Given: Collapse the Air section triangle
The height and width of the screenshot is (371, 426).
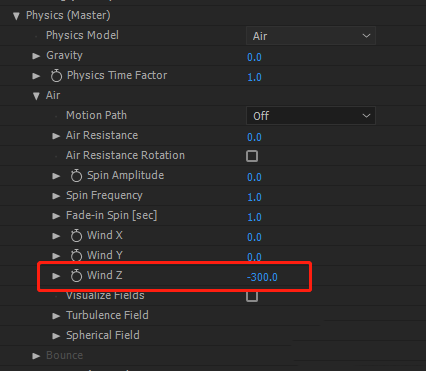Looking at the screenshot, I should (36, 96).
